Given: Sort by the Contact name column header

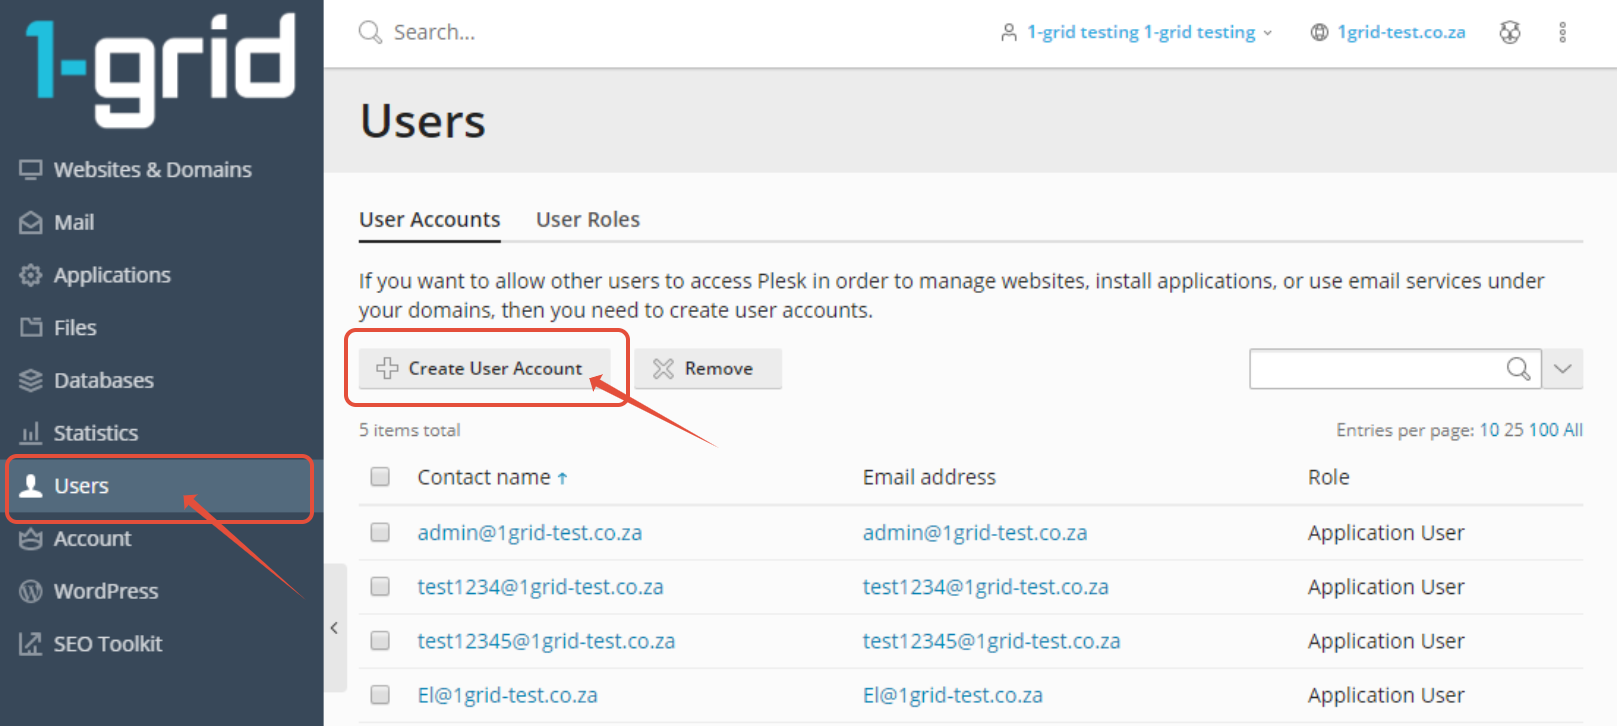Looking at the screenshot, I should tap(484, 478).
